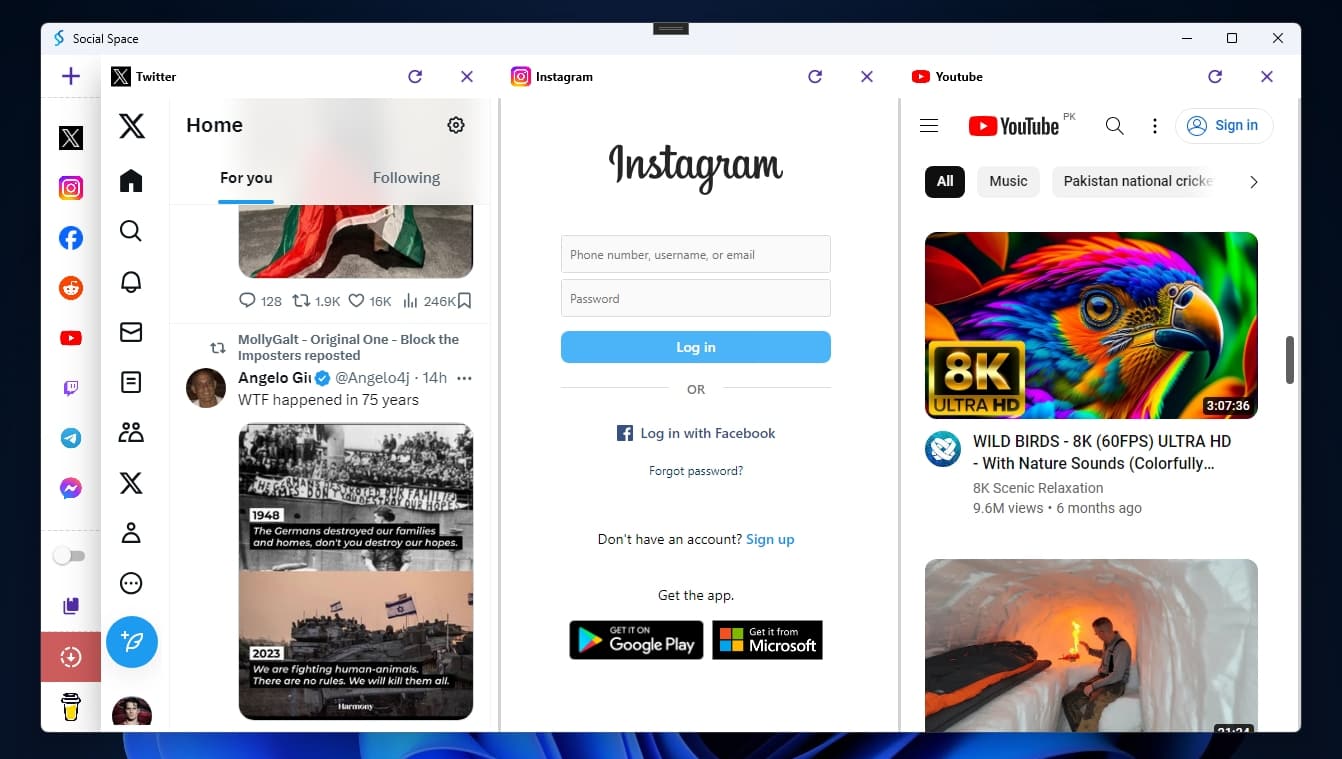Click YouTube Sign in button
Screen dimensions: 1342x759
(1224, 125)
